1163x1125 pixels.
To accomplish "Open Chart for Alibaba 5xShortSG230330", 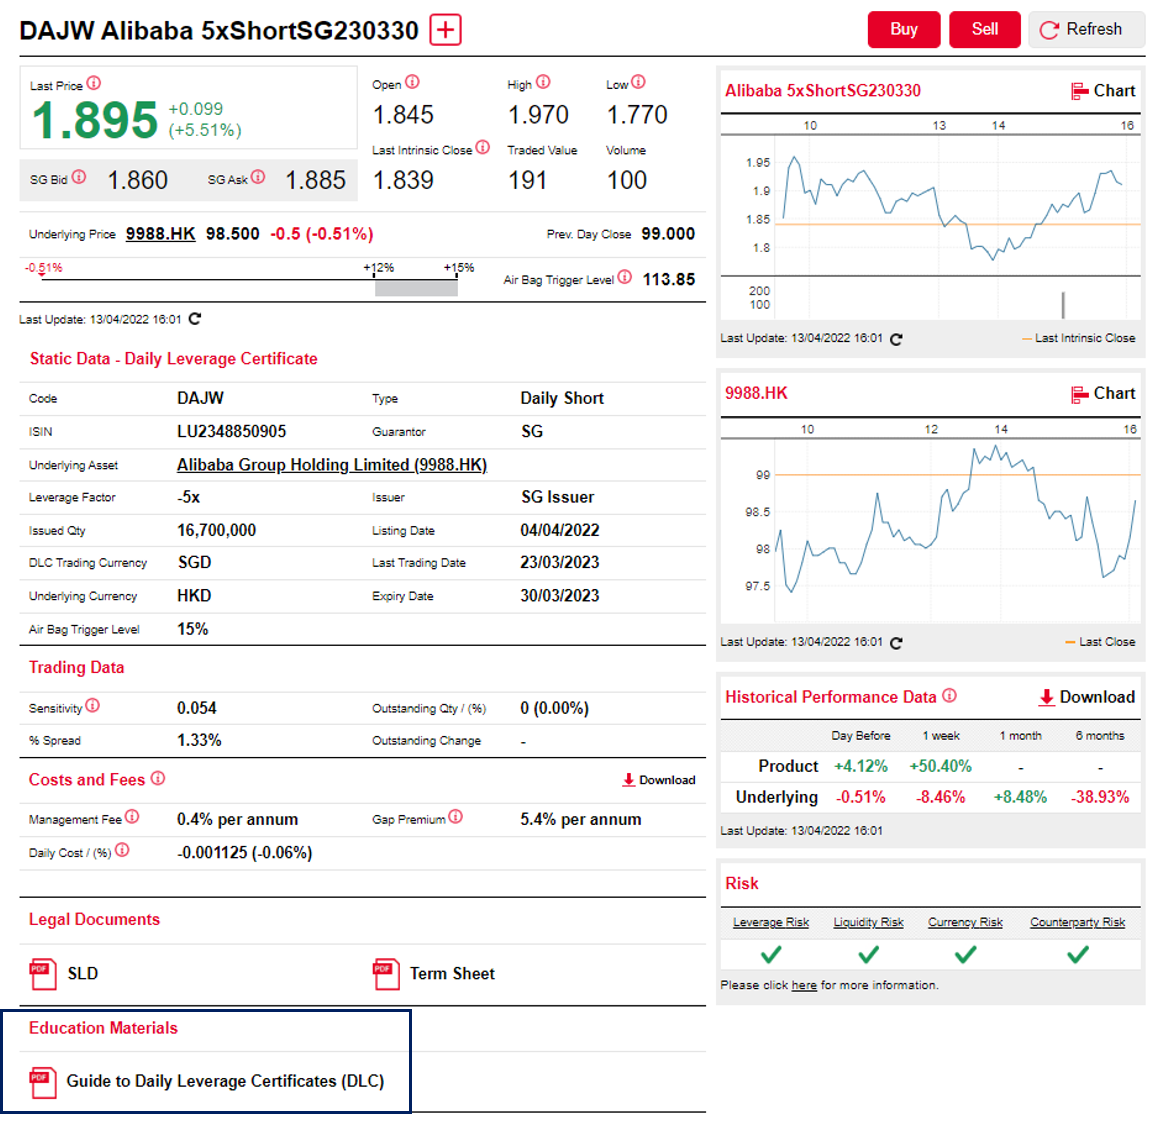I will click(x=1103, y=90).
